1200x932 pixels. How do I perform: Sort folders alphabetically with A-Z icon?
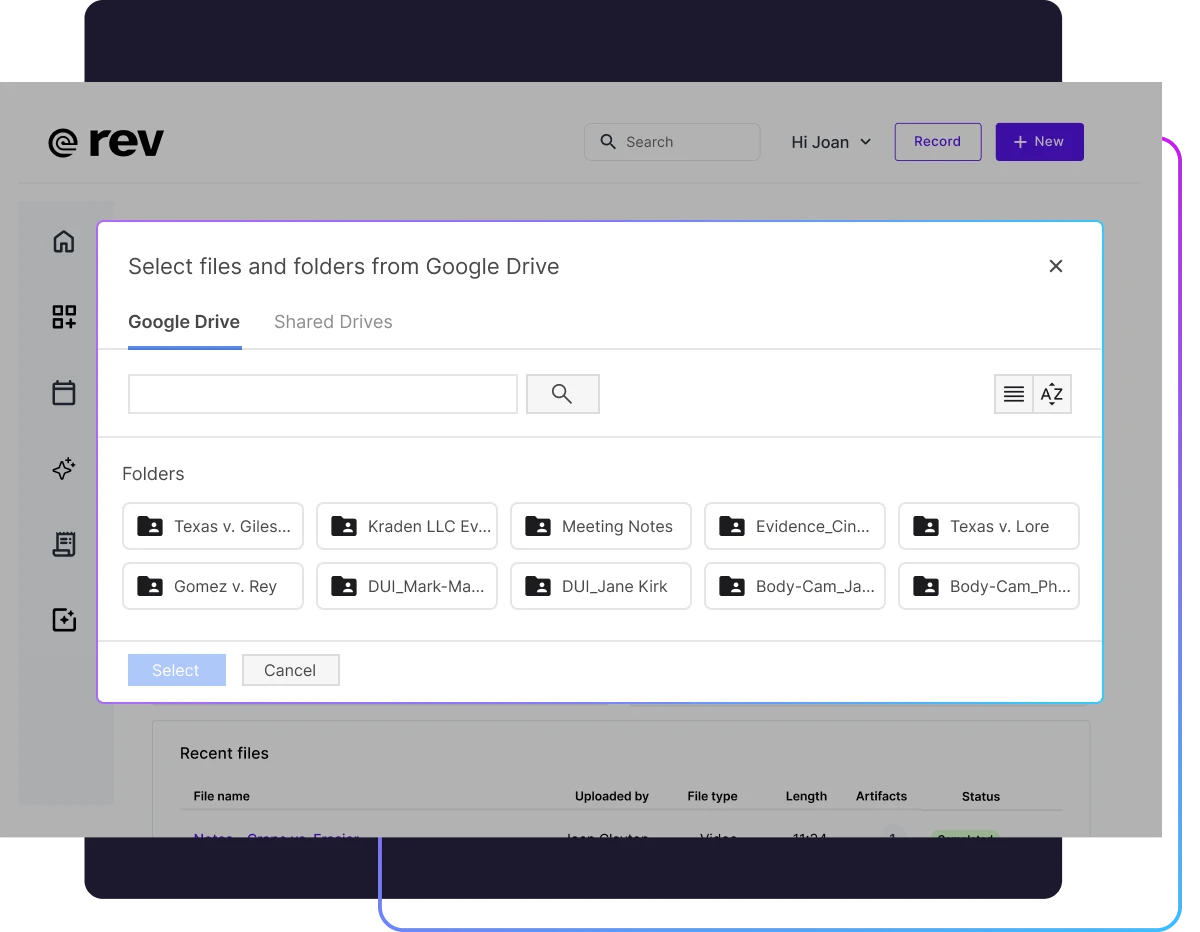1051,394
